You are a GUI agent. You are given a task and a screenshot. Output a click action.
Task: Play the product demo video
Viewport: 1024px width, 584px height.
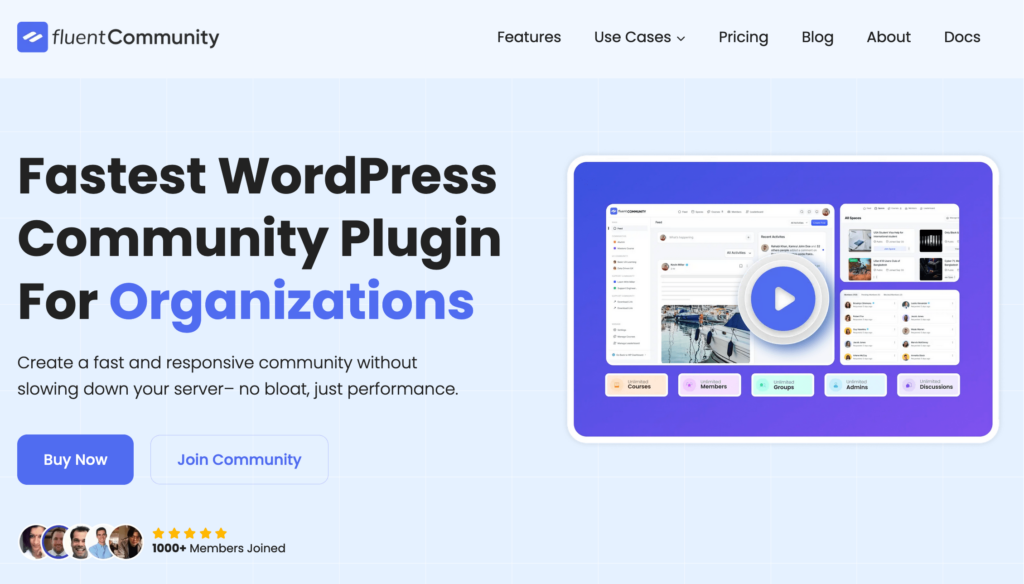[783, 299]
